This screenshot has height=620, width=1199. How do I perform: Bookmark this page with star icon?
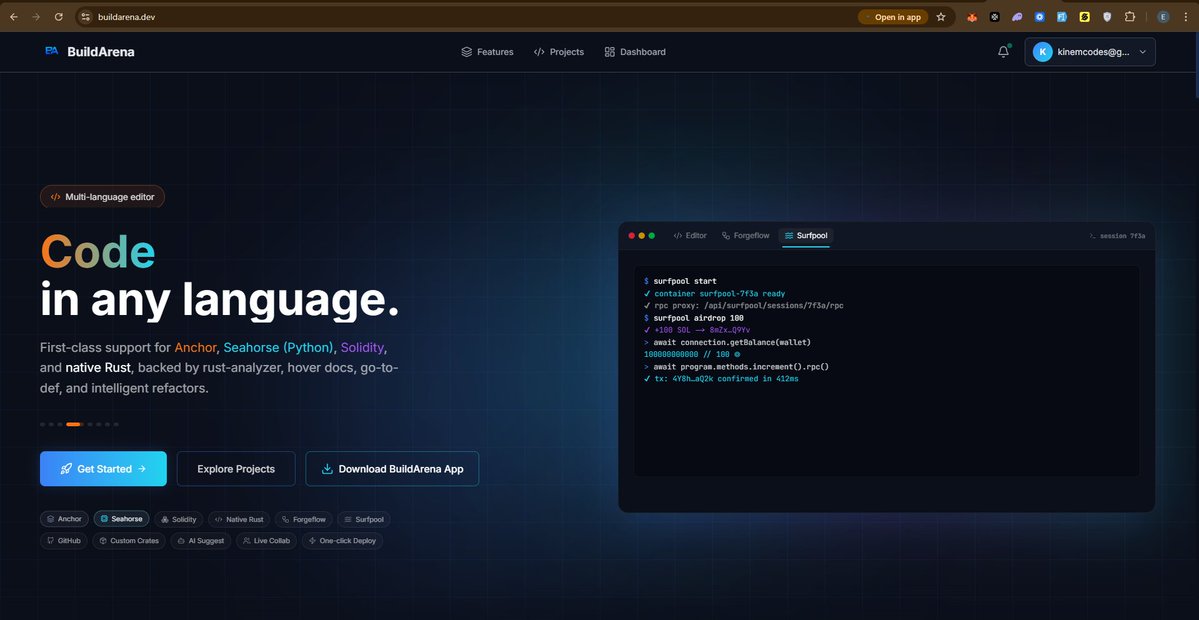click(941, 17)
